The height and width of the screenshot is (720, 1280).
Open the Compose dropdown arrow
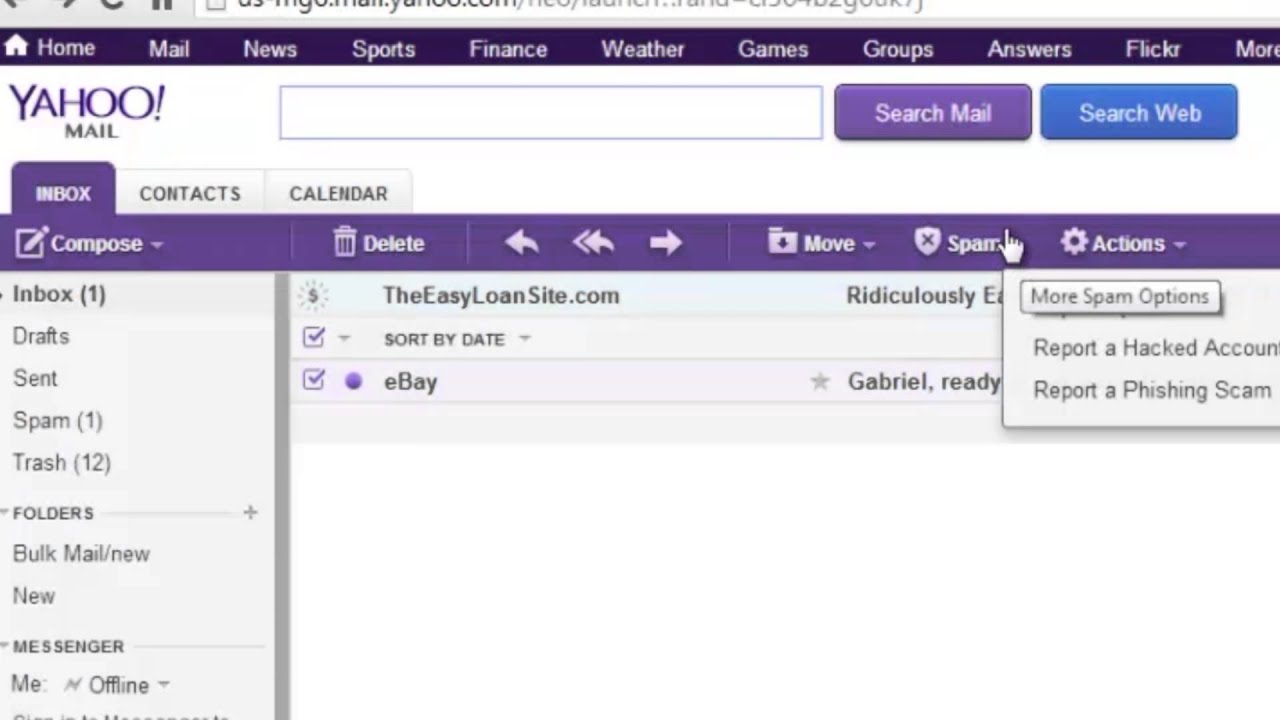157,244
